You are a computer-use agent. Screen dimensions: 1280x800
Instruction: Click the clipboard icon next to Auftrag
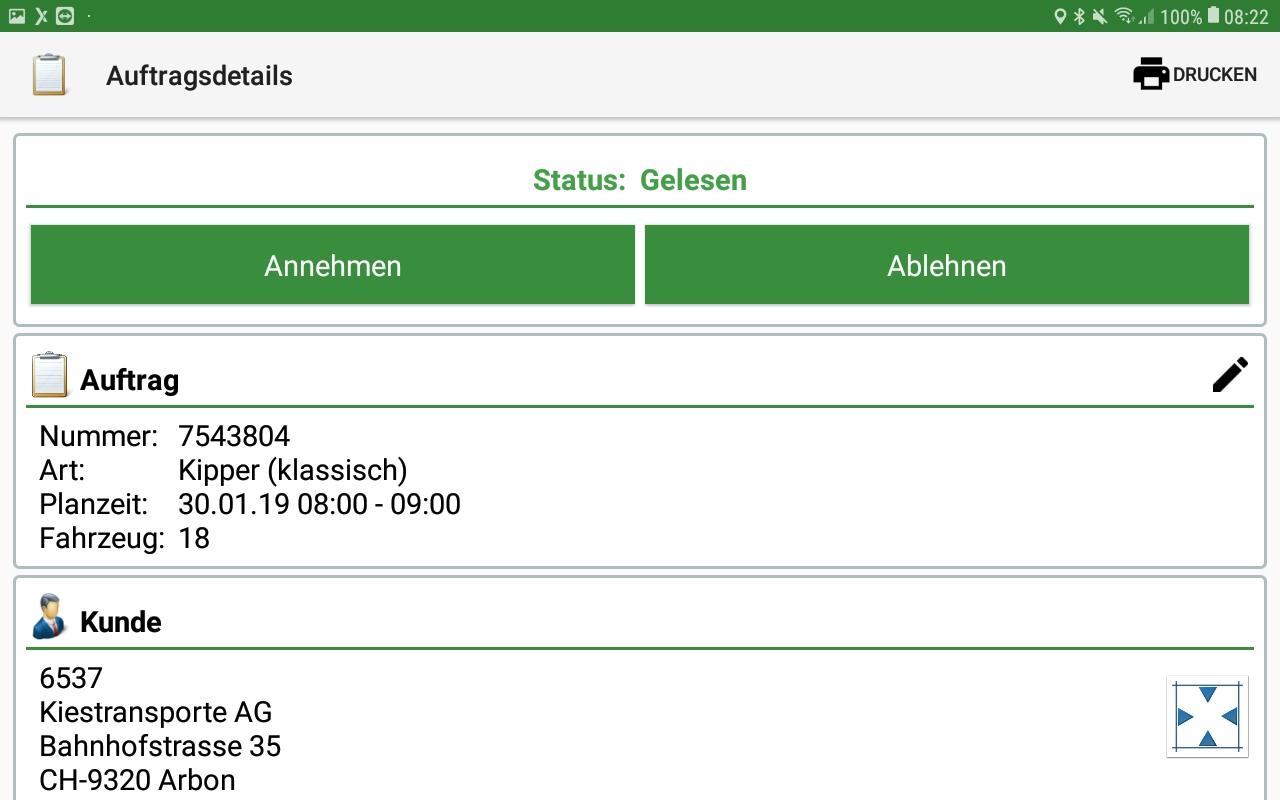(x=49, y=376)
